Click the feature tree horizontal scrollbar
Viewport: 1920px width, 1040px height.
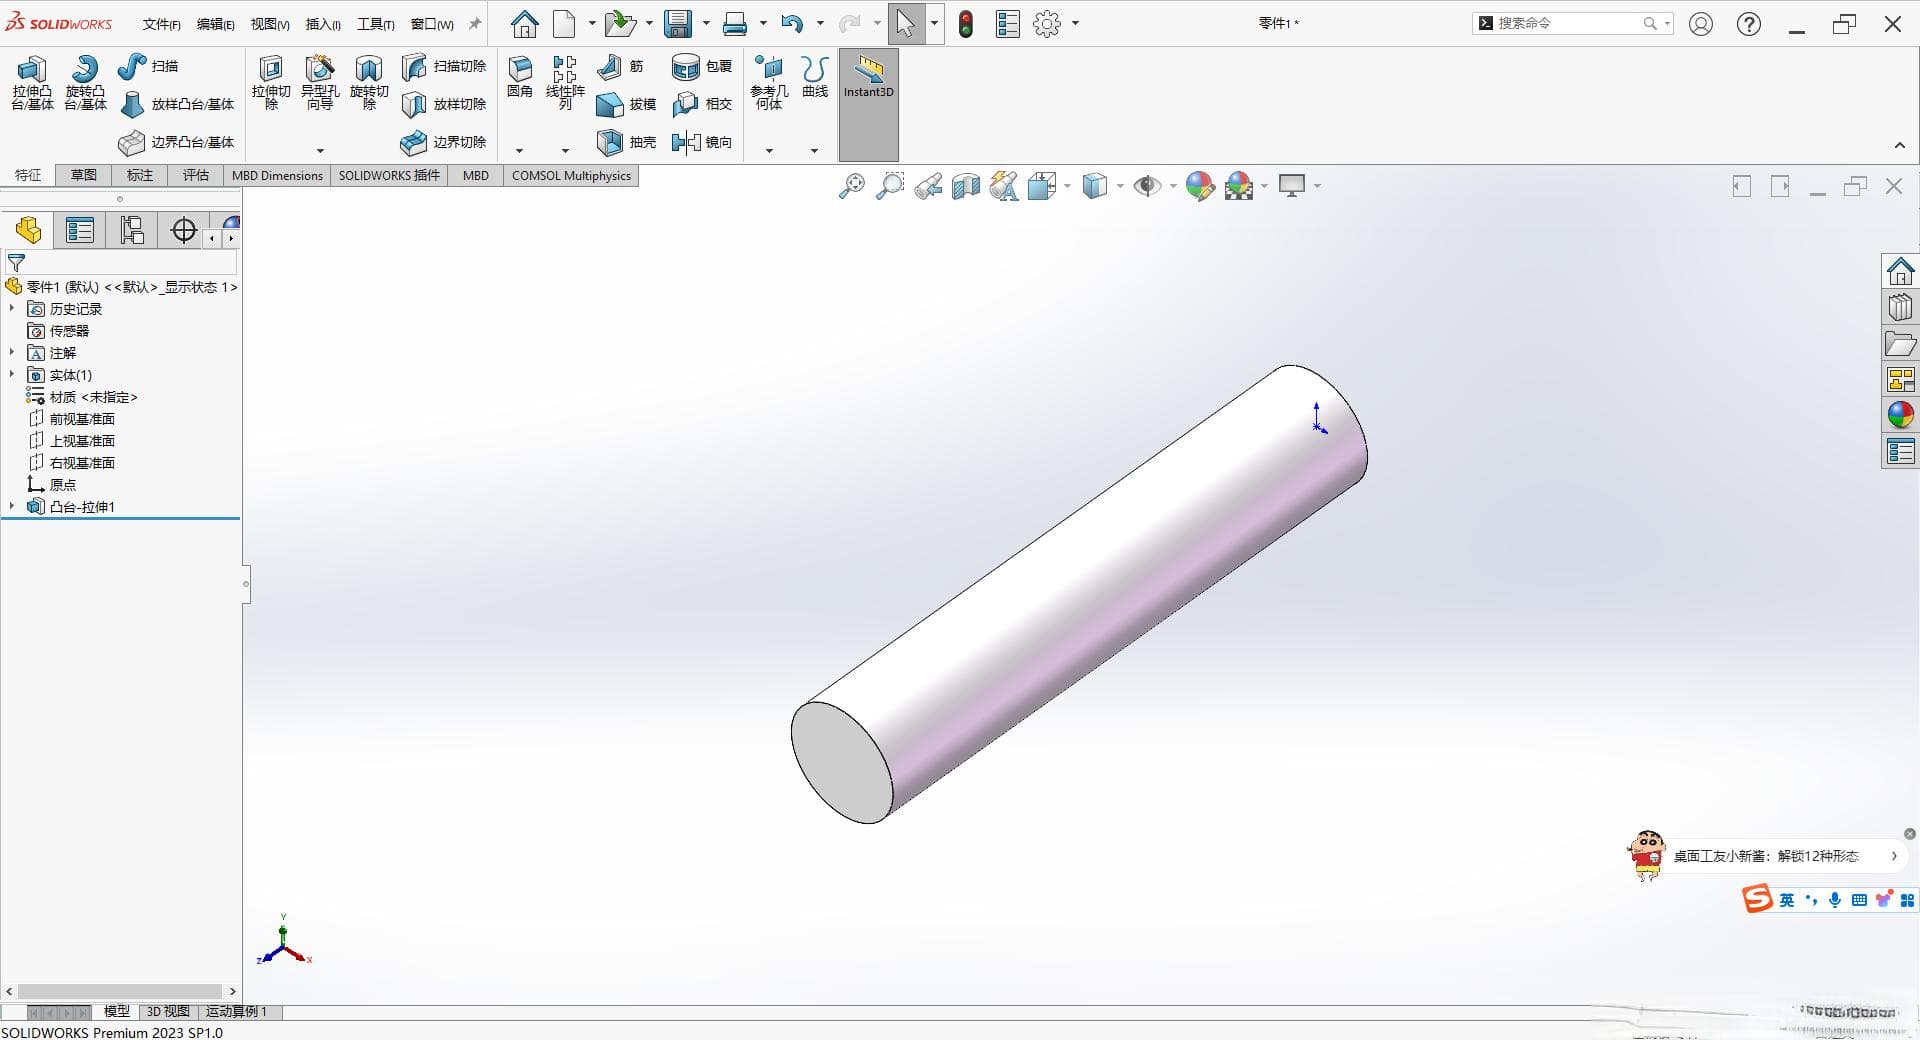120,992
